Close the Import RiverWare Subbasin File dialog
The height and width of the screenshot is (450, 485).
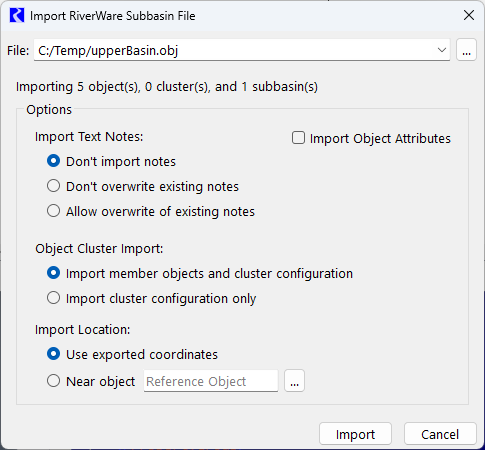tap(469, 15)
